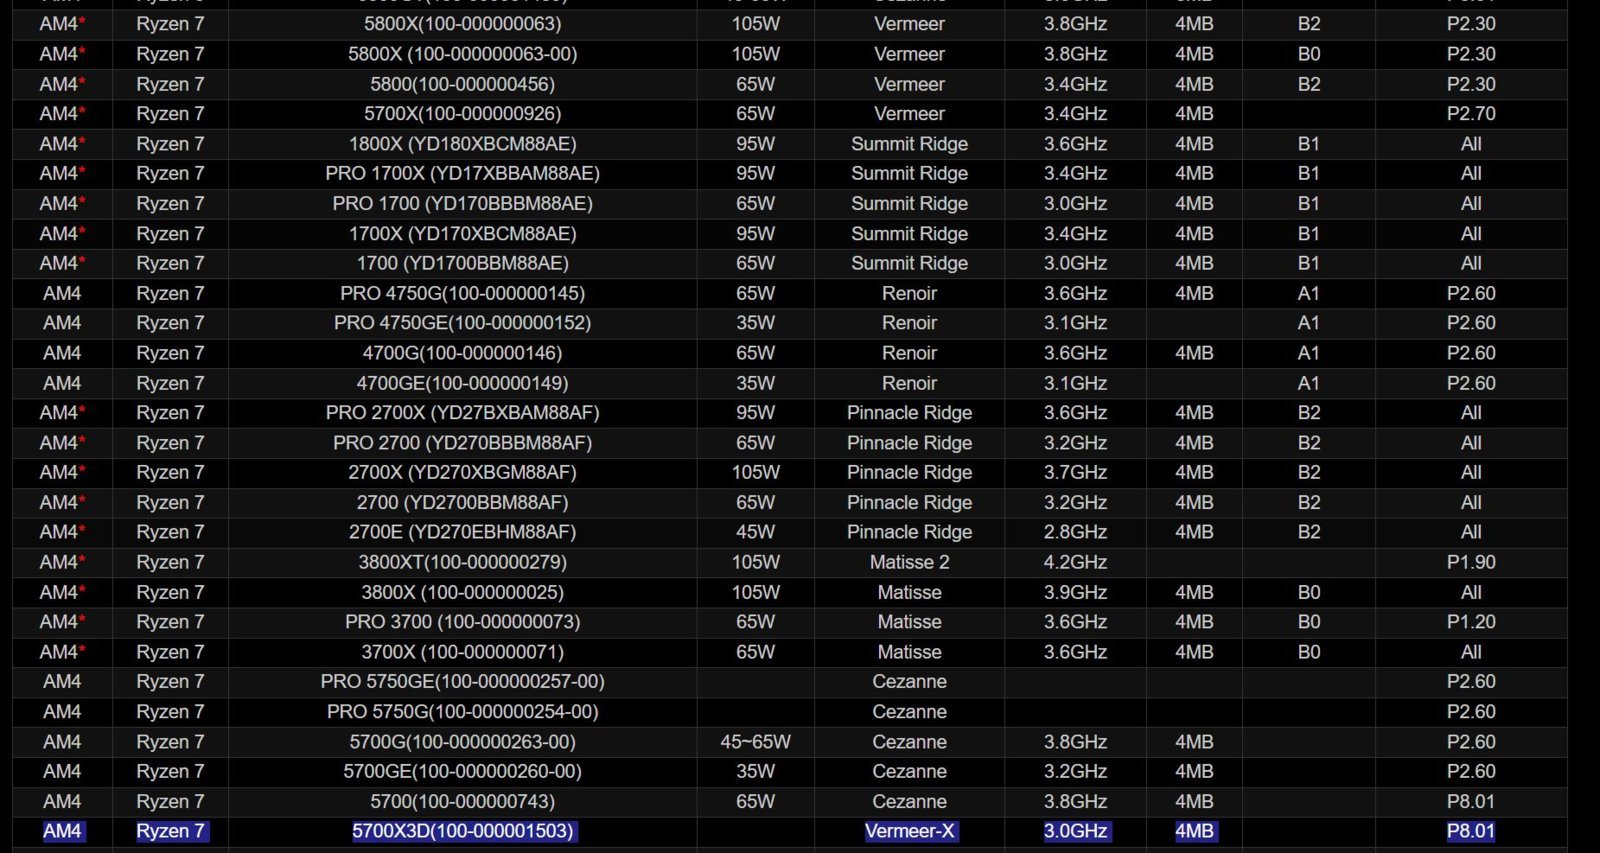The width and height of the screenshot is (1600, 853).
Task: Select the 4700GE(100-000000149) model cell
Action: click(x=462, y=383)
